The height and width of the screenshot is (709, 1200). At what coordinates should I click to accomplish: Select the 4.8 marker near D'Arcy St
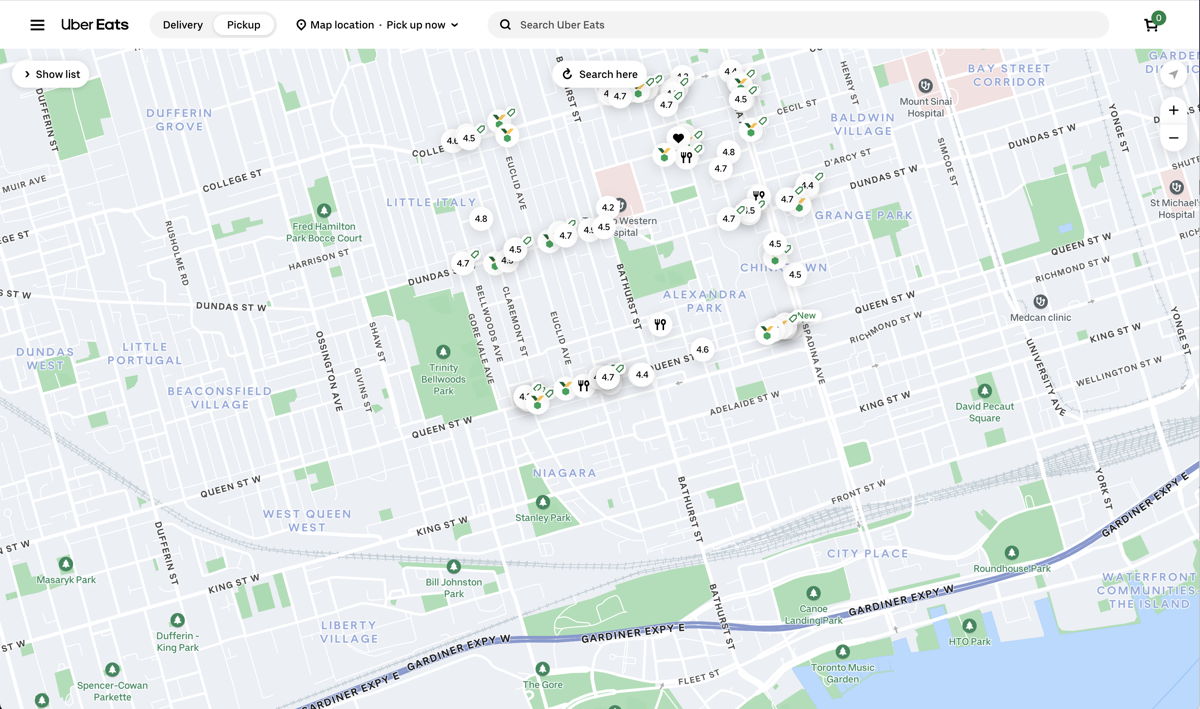[729, 153]
